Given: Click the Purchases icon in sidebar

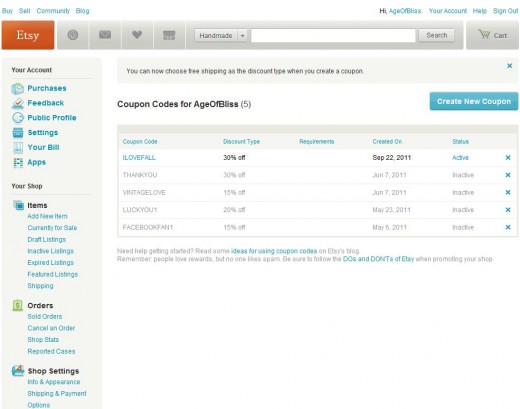Looking at the screenshot, I should click(17, 88).
